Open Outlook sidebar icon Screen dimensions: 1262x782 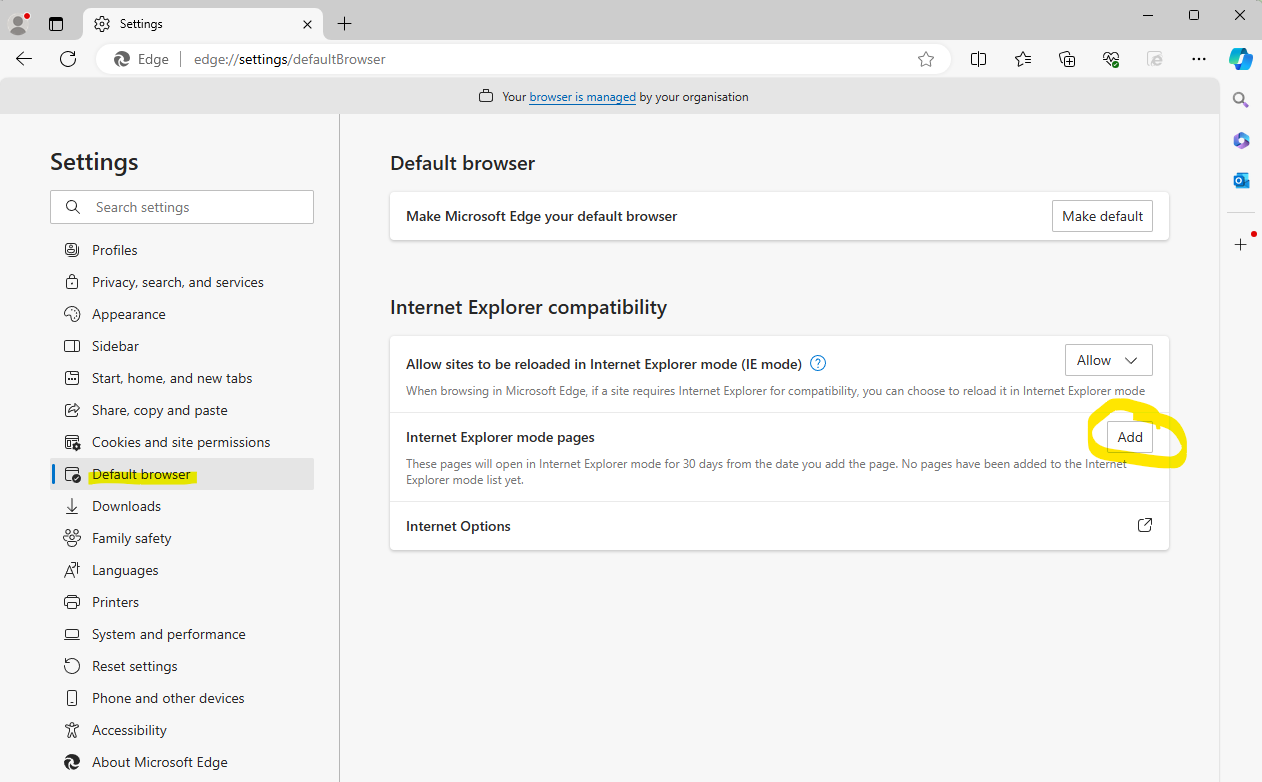pyautogui.click(x=1241, y=180)
